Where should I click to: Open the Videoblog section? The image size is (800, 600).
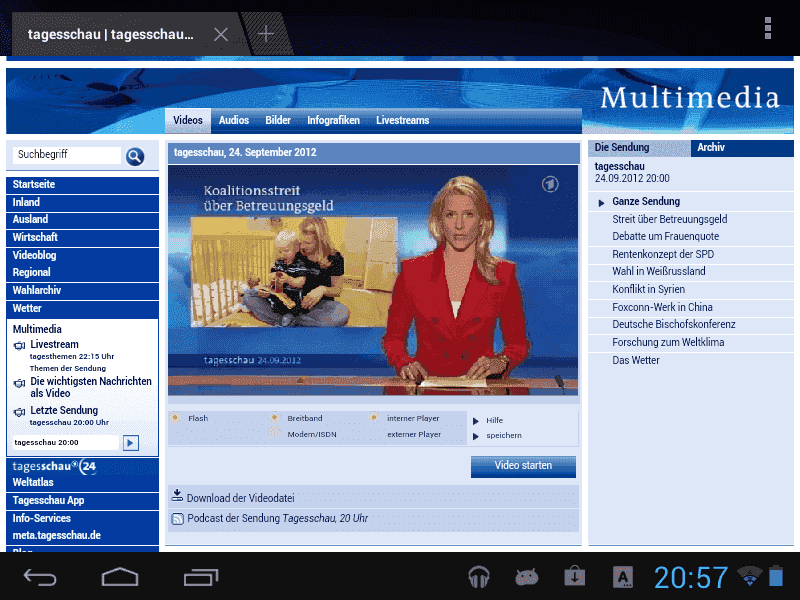click(x=82, y=256)
